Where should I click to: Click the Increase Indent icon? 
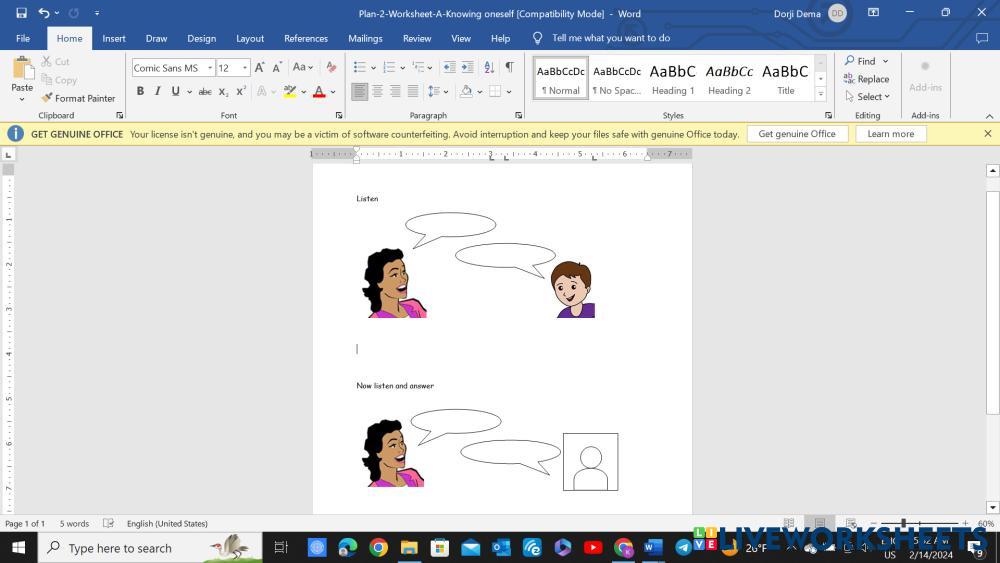tap(467, 67)
